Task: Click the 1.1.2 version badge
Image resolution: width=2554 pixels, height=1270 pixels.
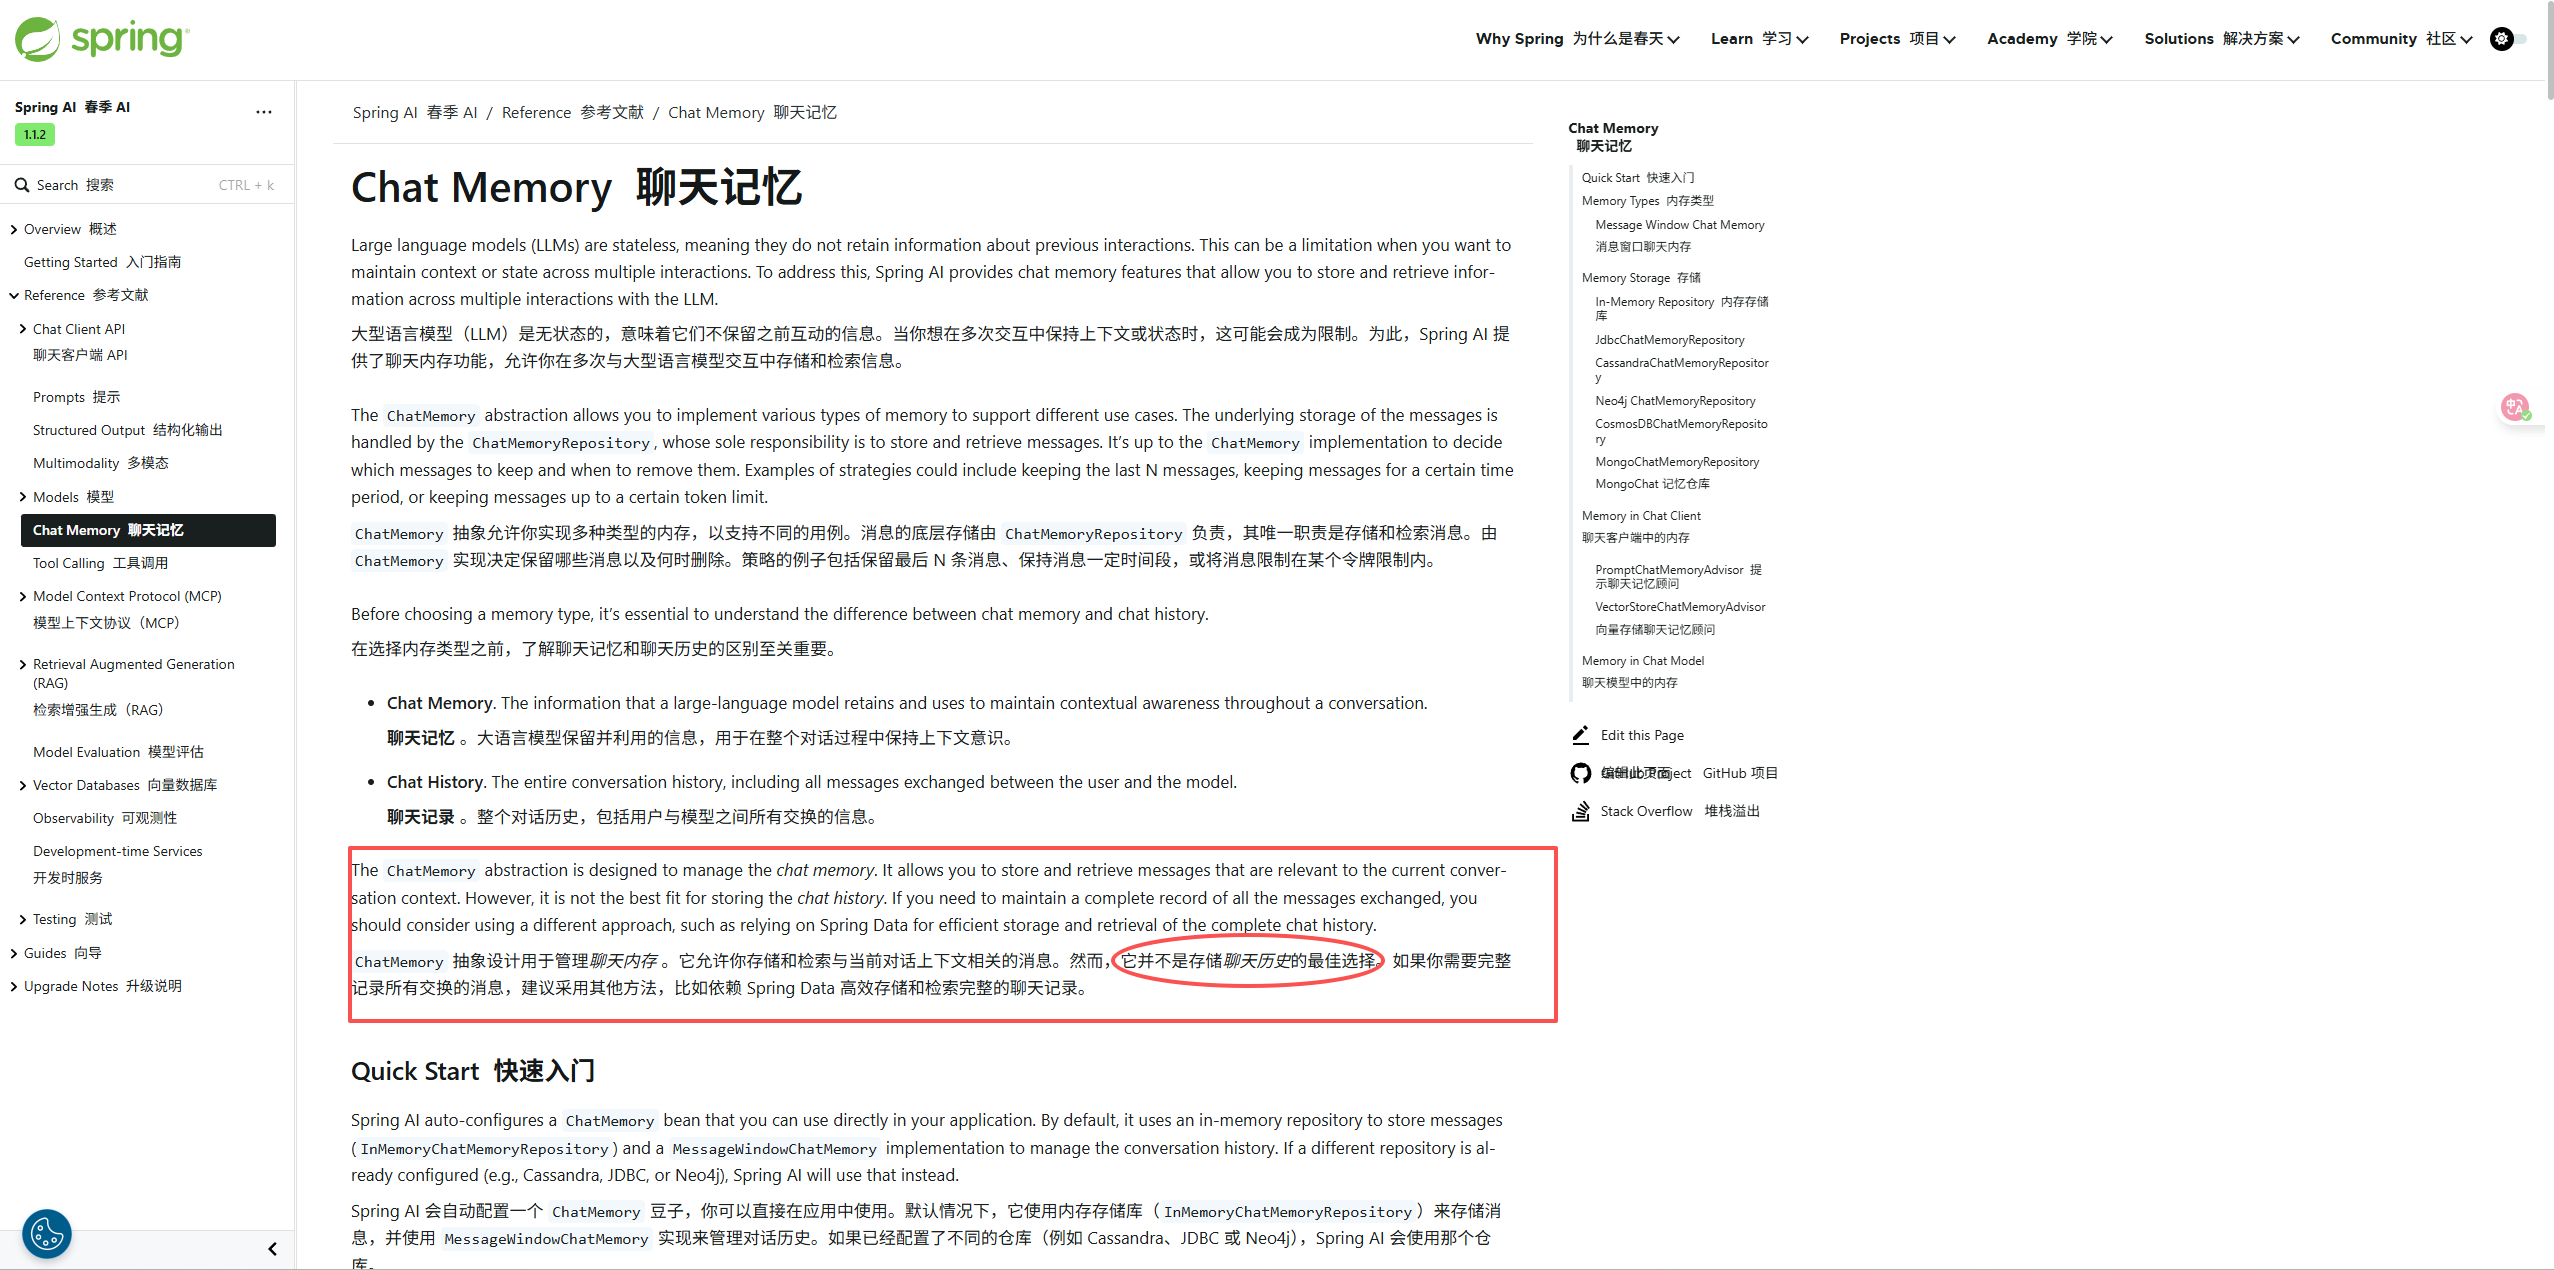Action: pos(35,135)
